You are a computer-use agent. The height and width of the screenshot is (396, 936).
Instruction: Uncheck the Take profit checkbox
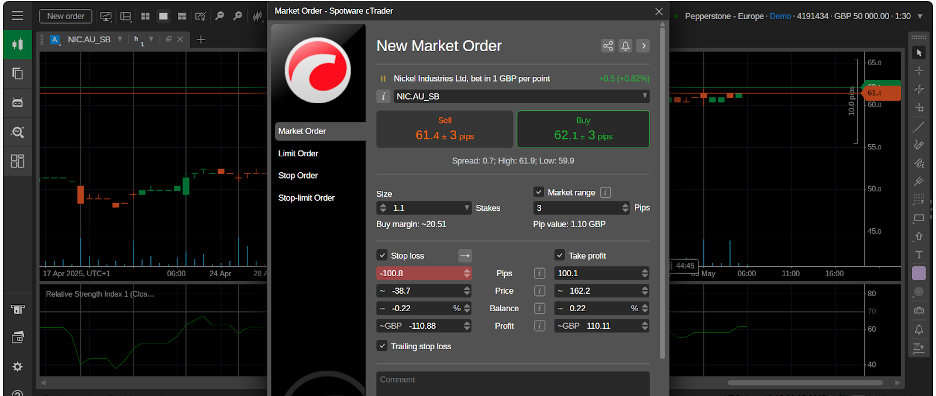(560, 256)
